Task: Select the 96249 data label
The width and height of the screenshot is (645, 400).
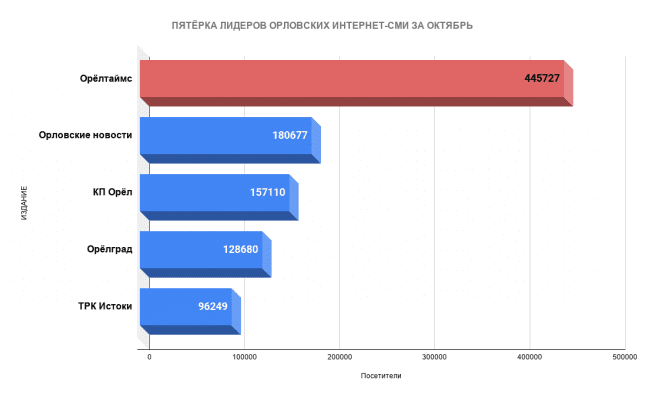Action: (x=213, y=307)
